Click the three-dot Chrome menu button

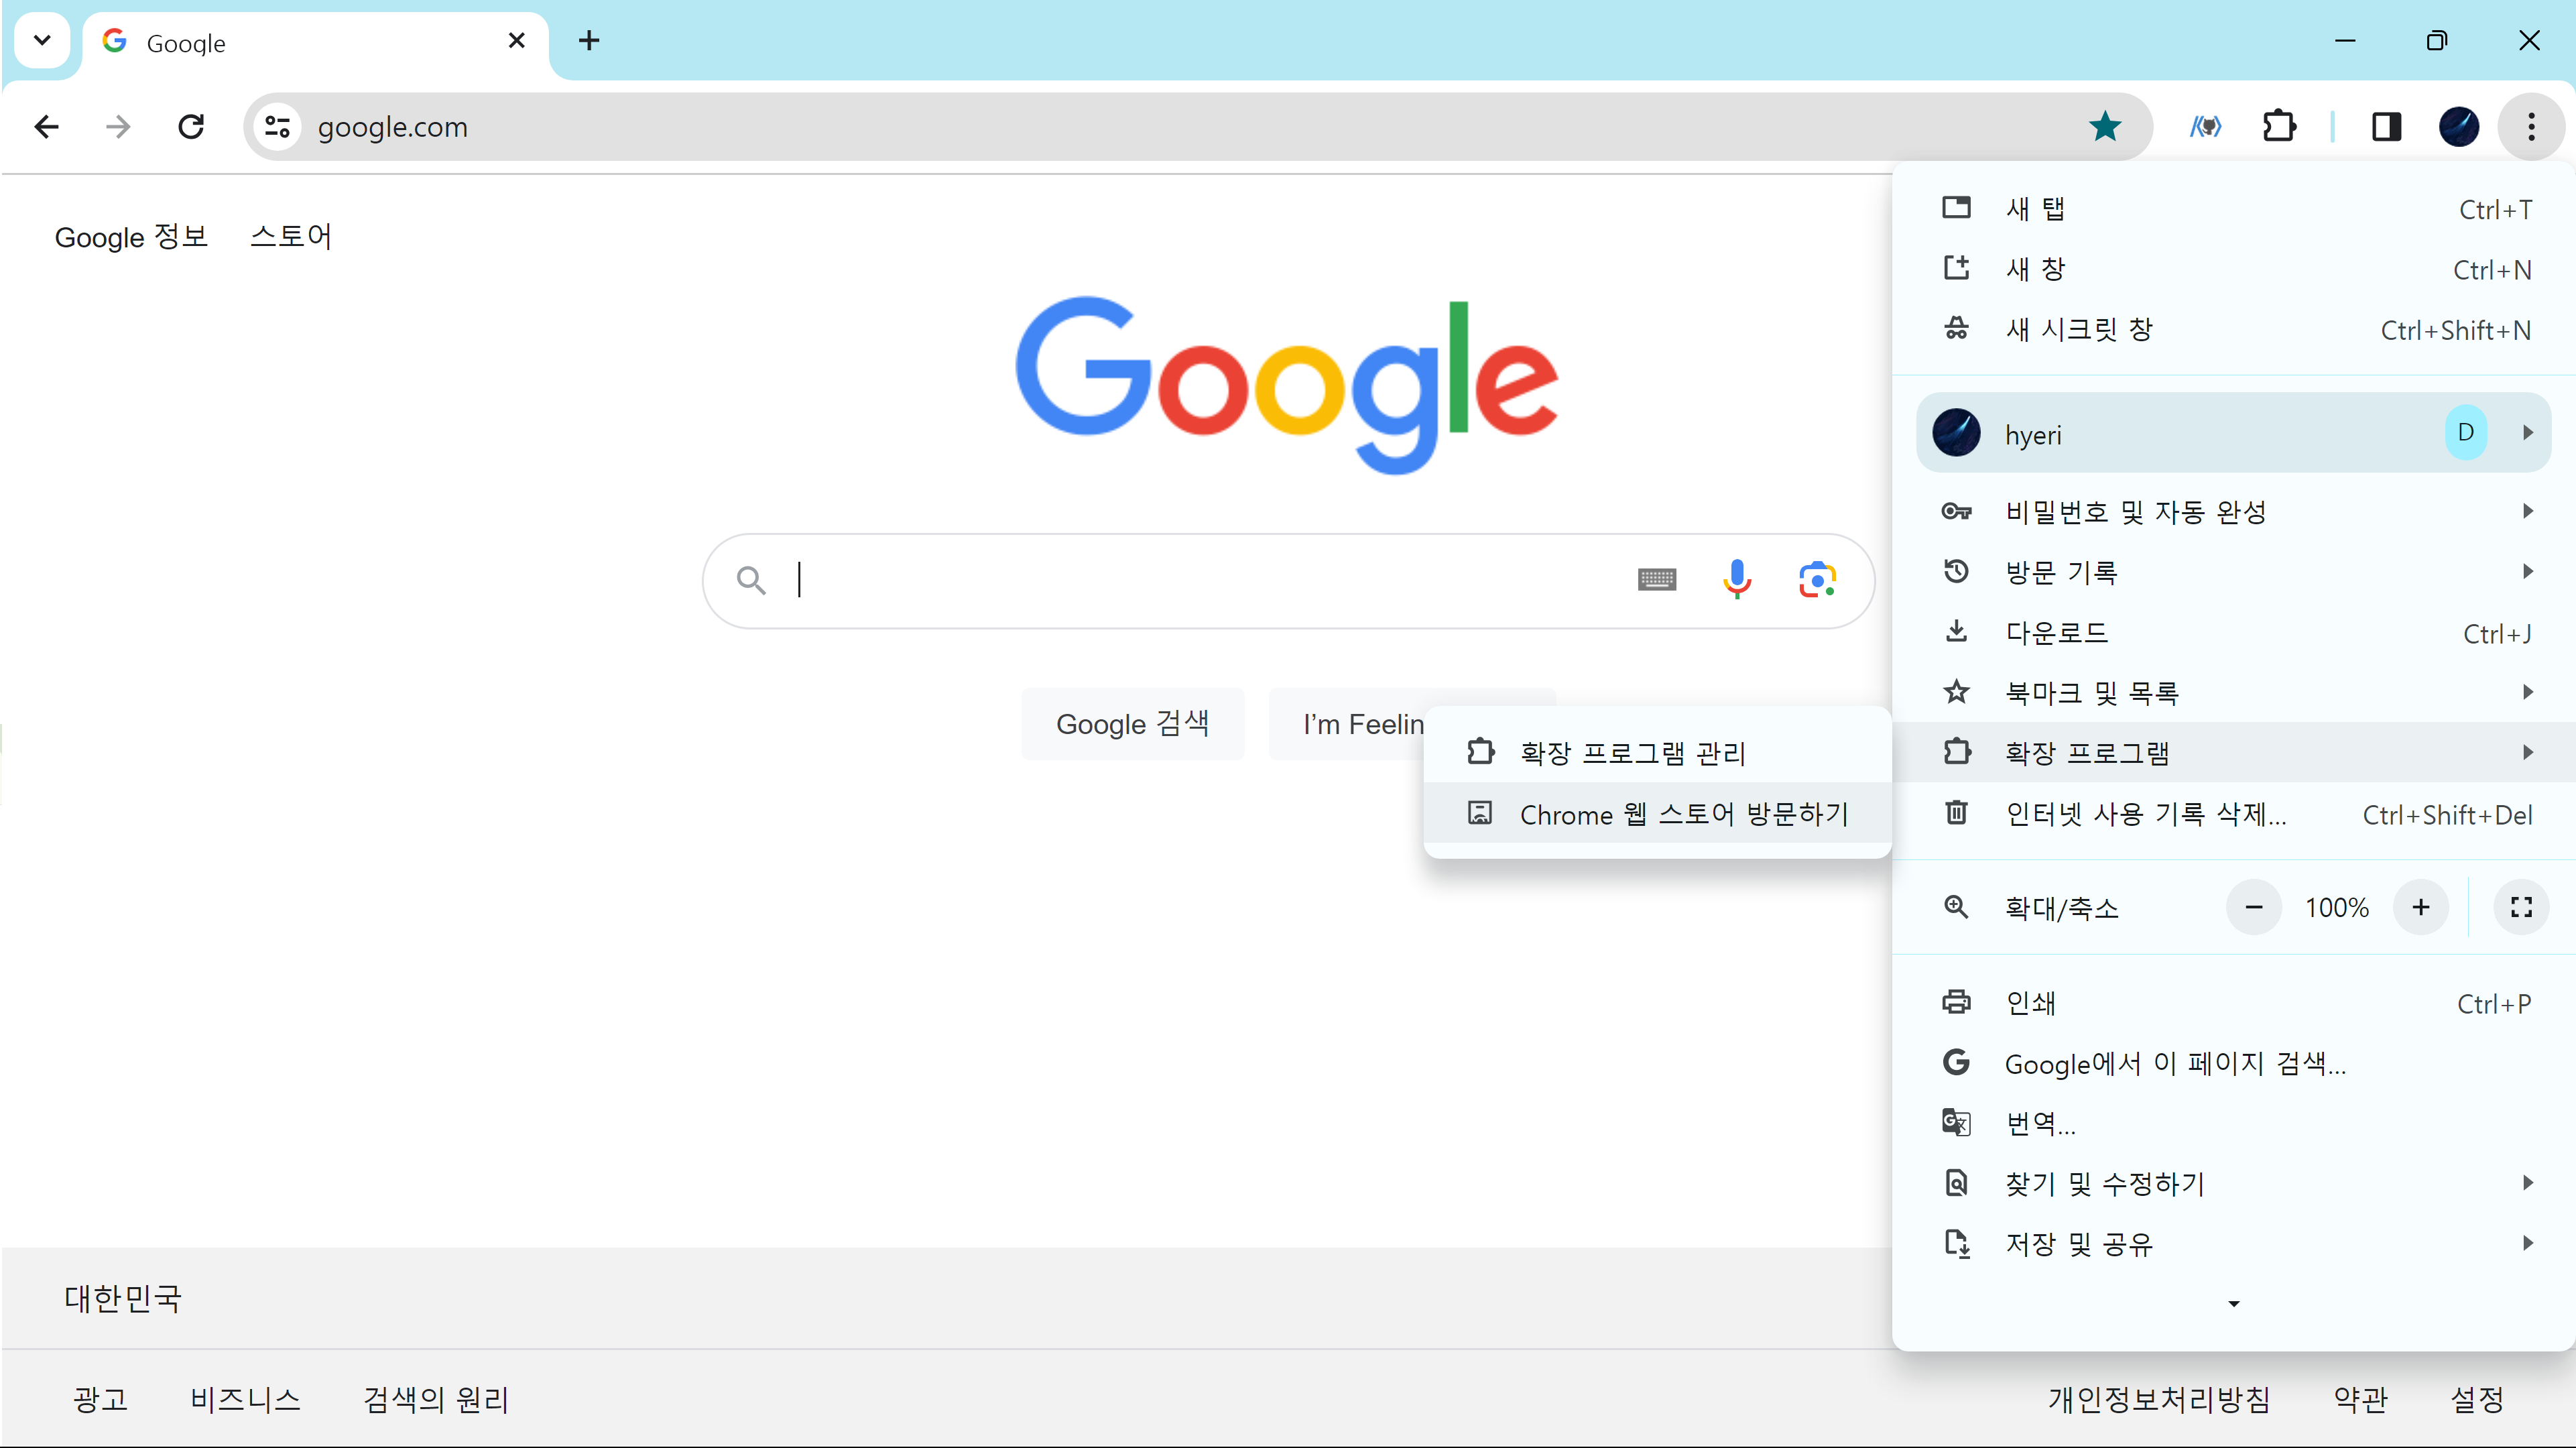click(x=2531, y=127)
